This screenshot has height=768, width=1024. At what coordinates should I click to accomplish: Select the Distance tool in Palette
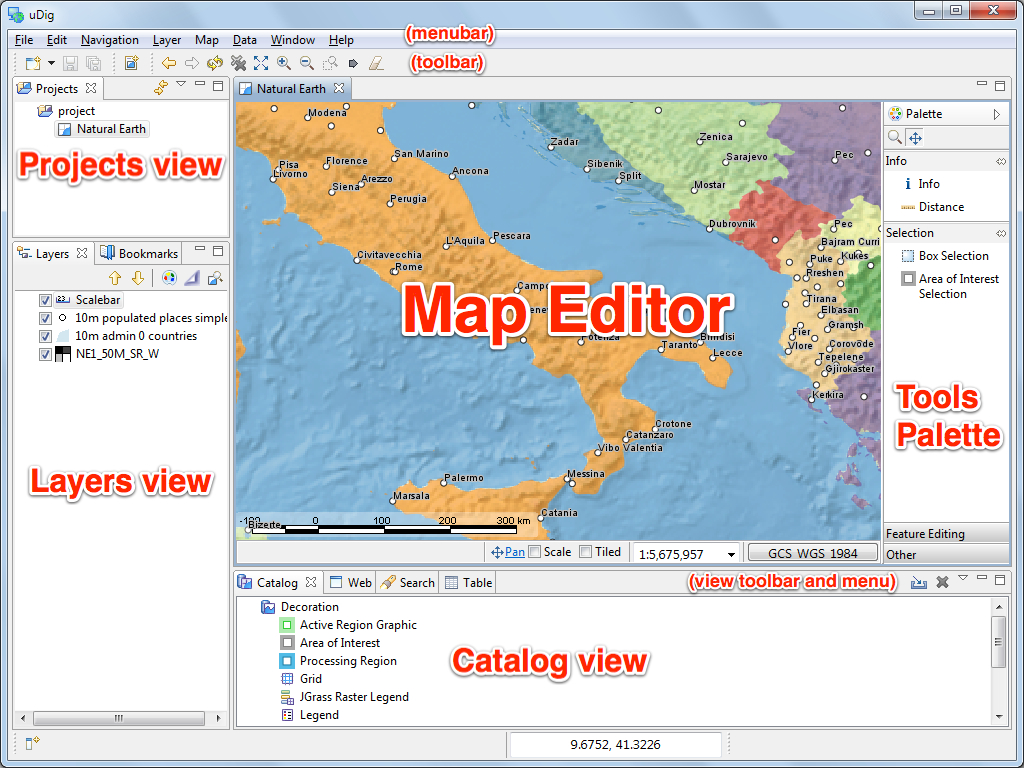(933, 207)
